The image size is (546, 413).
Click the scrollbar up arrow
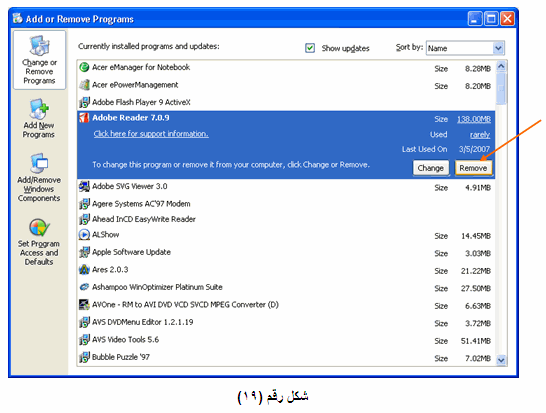[501, 66]
